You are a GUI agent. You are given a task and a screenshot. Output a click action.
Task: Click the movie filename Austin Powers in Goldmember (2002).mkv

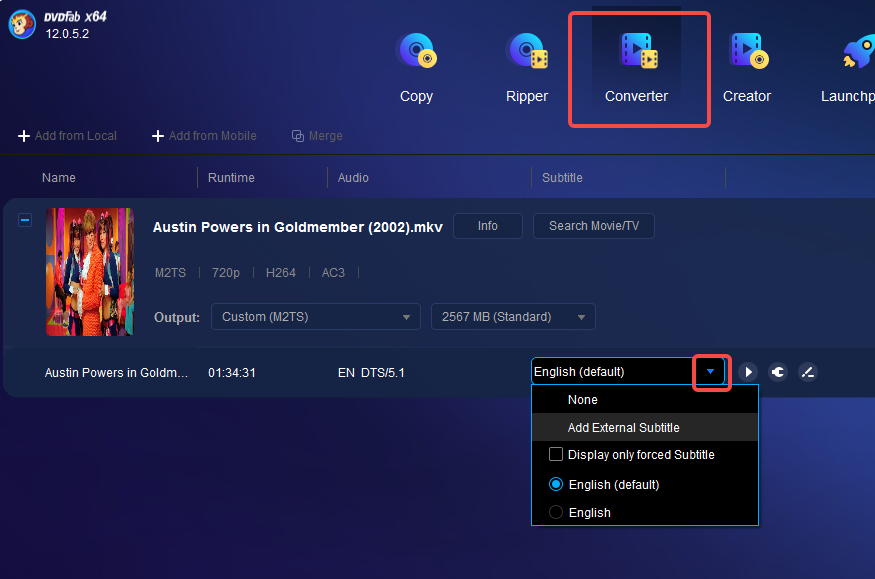[x=297, y=227]
